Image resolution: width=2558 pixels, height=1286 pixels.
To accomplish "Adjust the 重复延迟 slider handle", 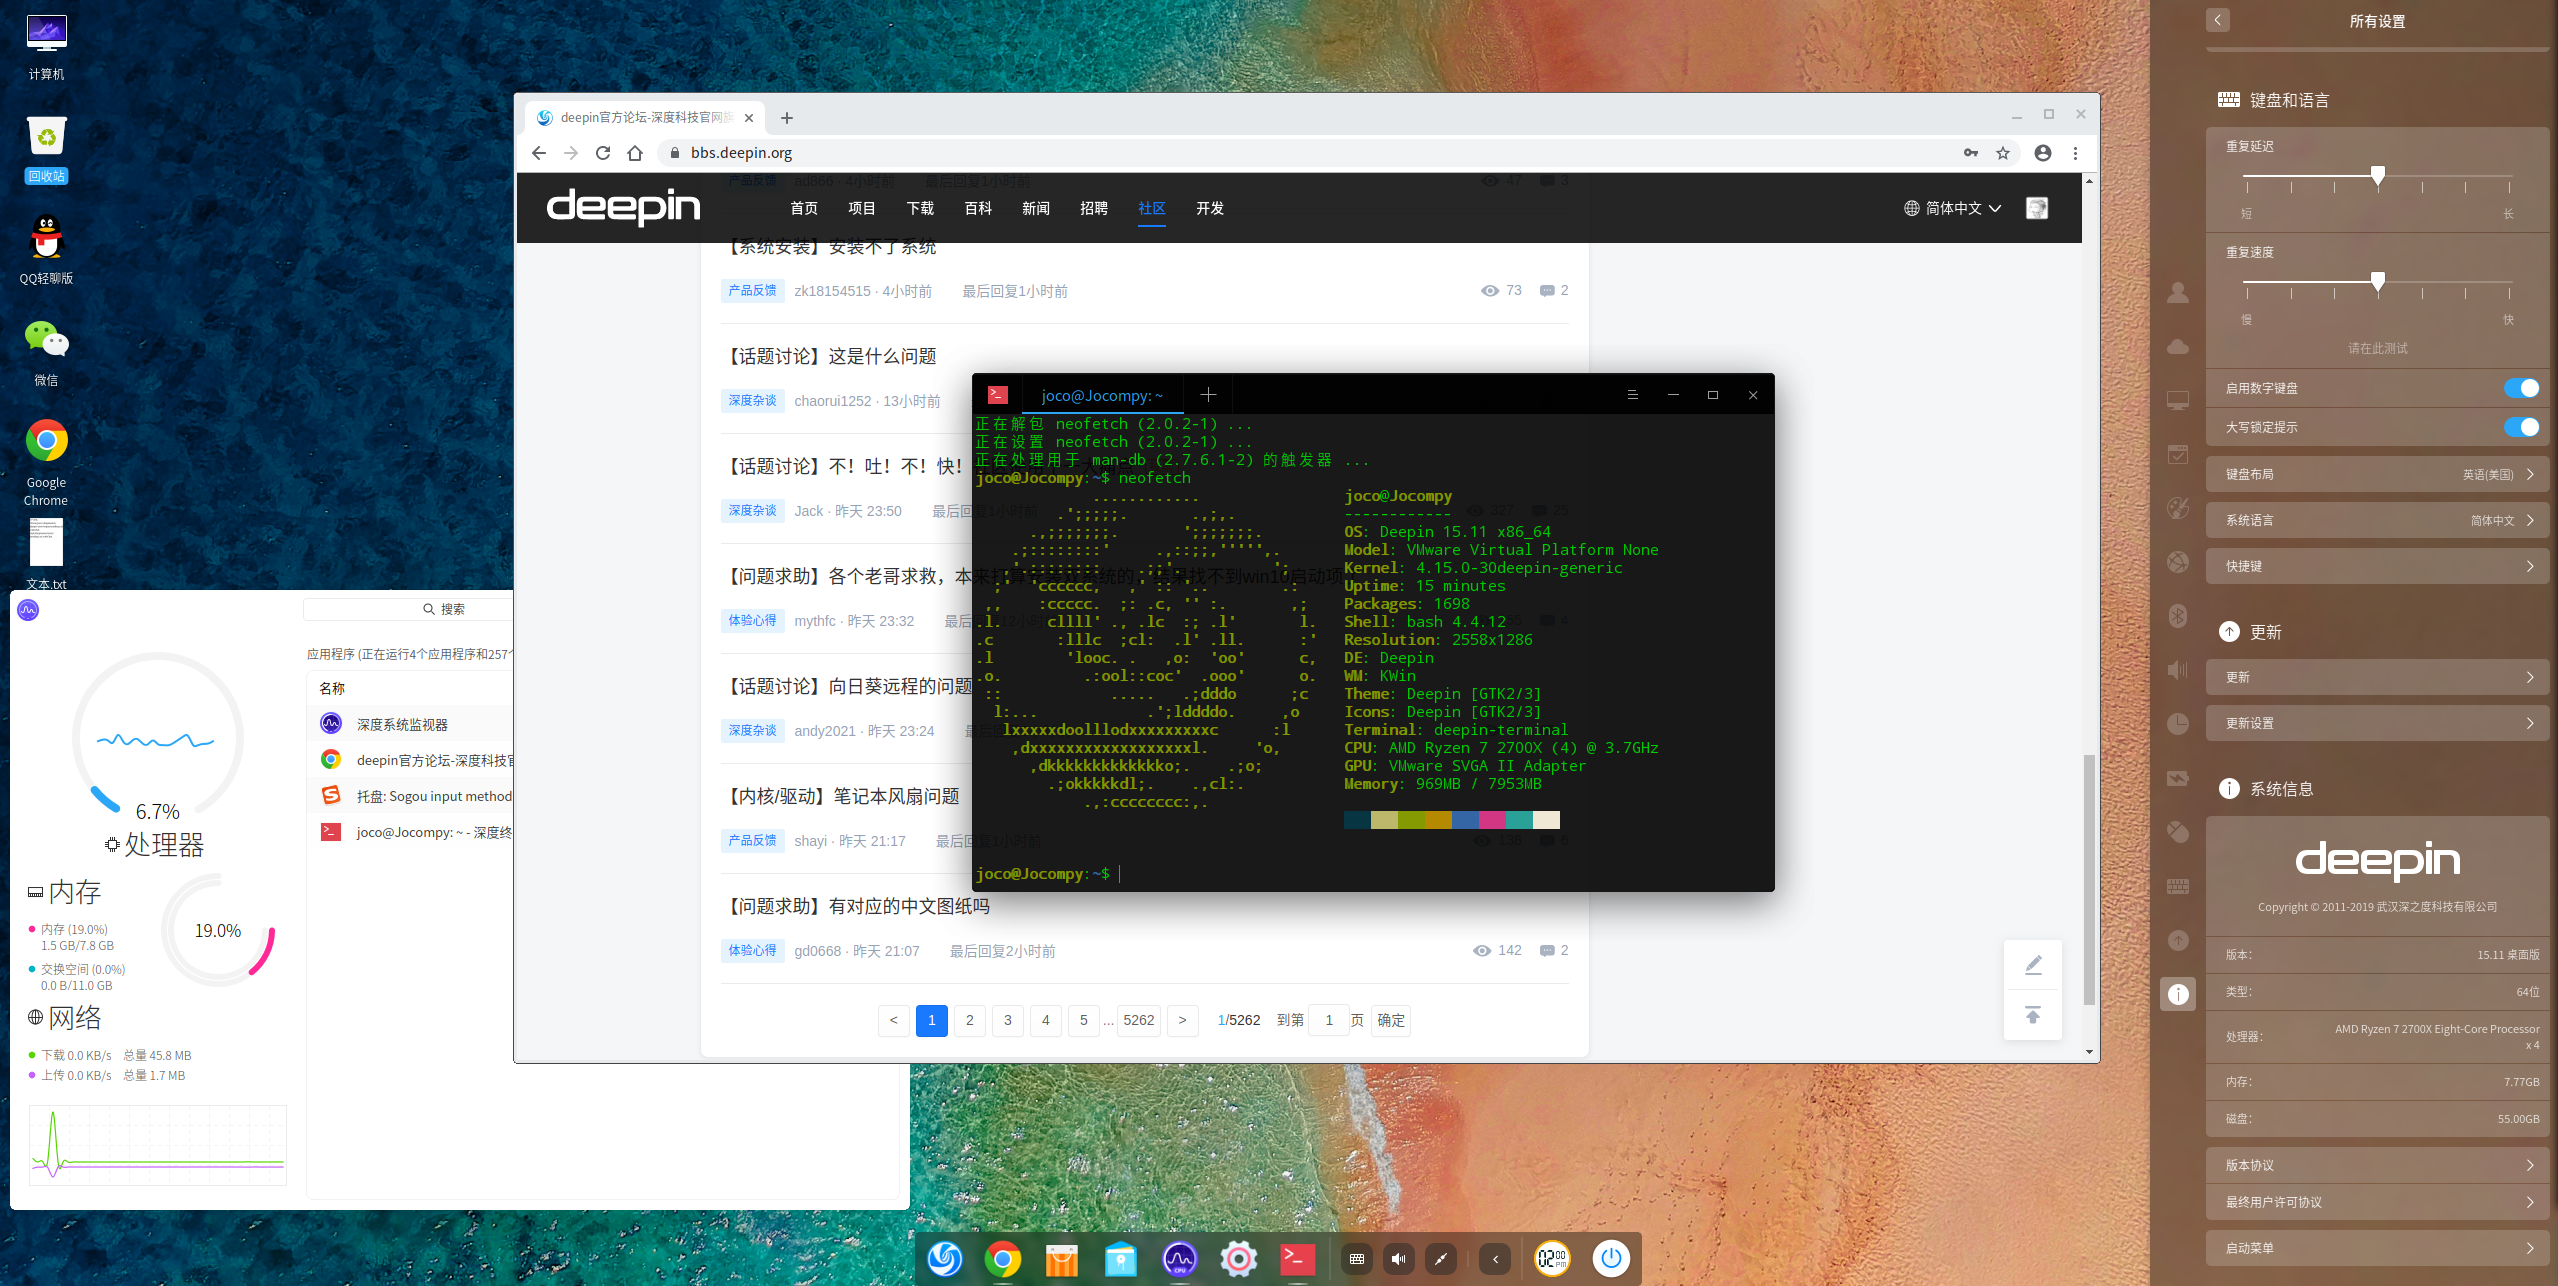I will point(2378,176).
